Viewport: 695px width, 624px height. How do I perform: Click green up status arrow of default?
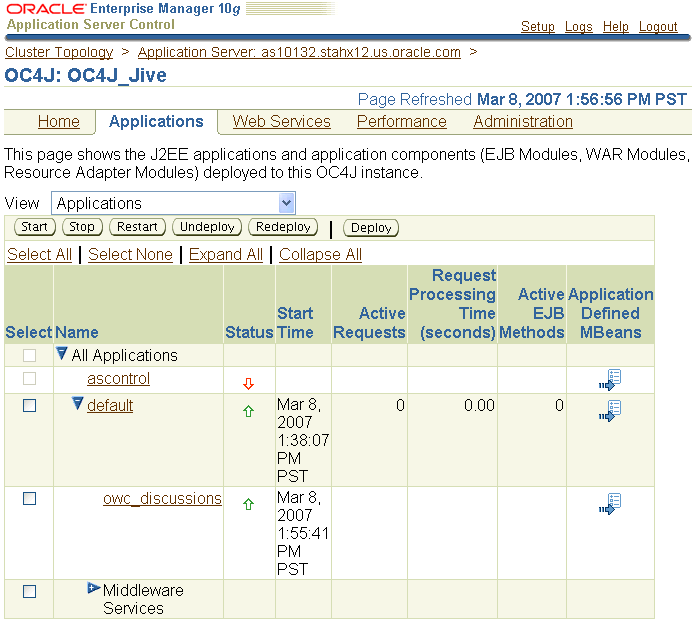coord(248,411)
